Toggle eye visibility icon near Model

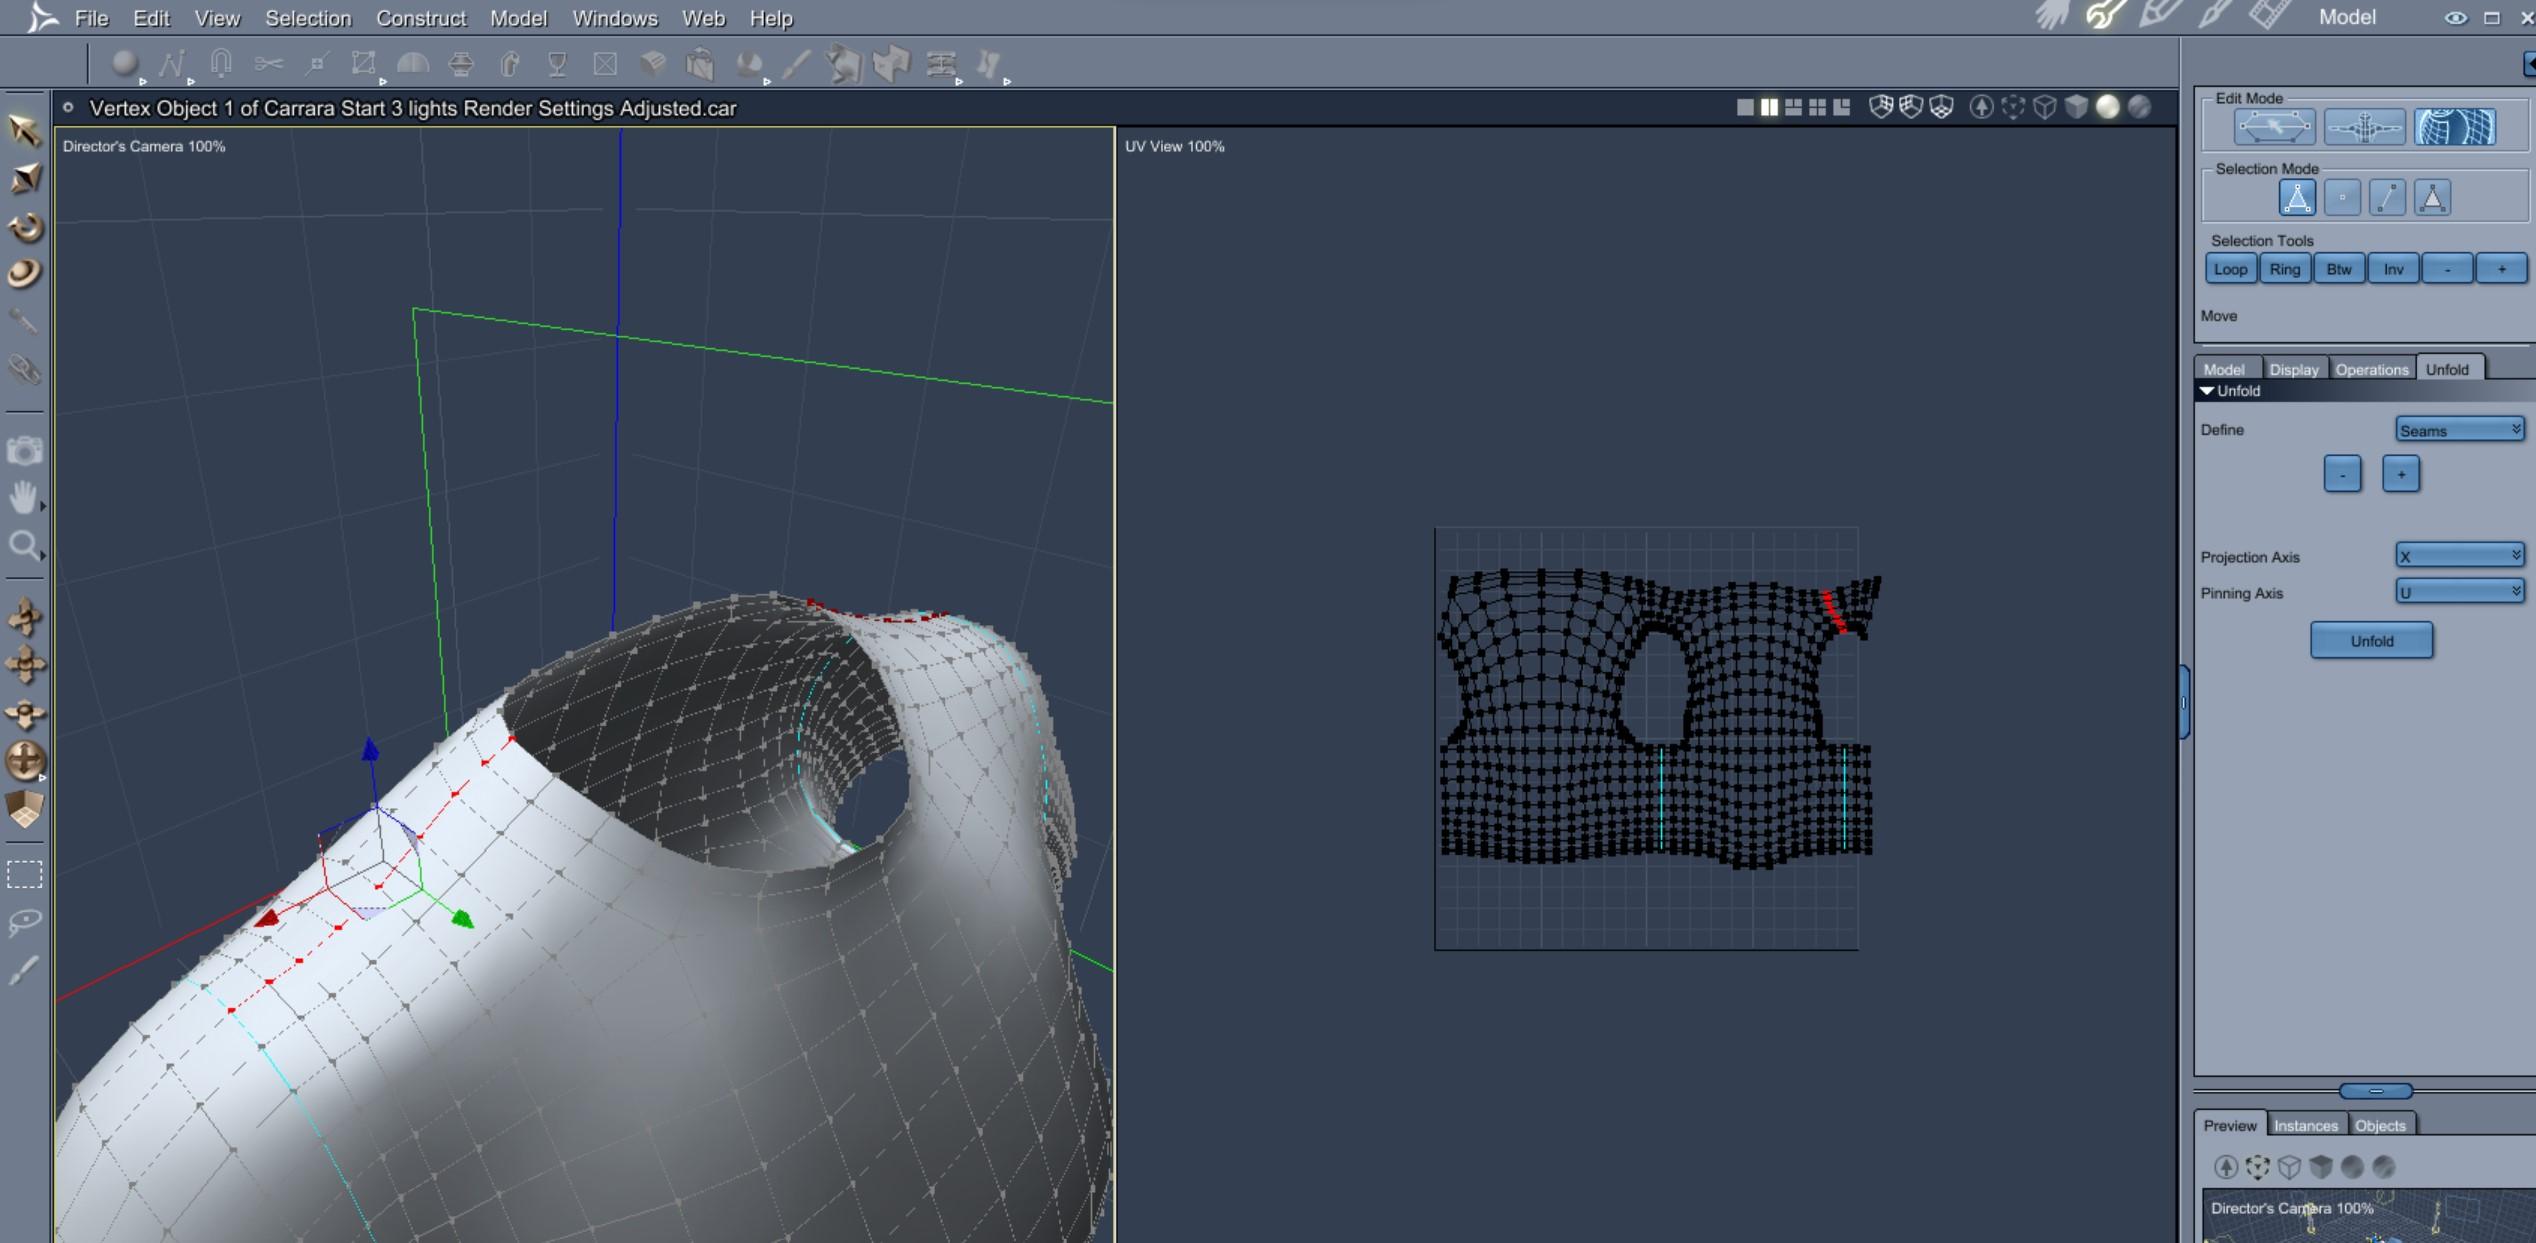click(2455, 18)
